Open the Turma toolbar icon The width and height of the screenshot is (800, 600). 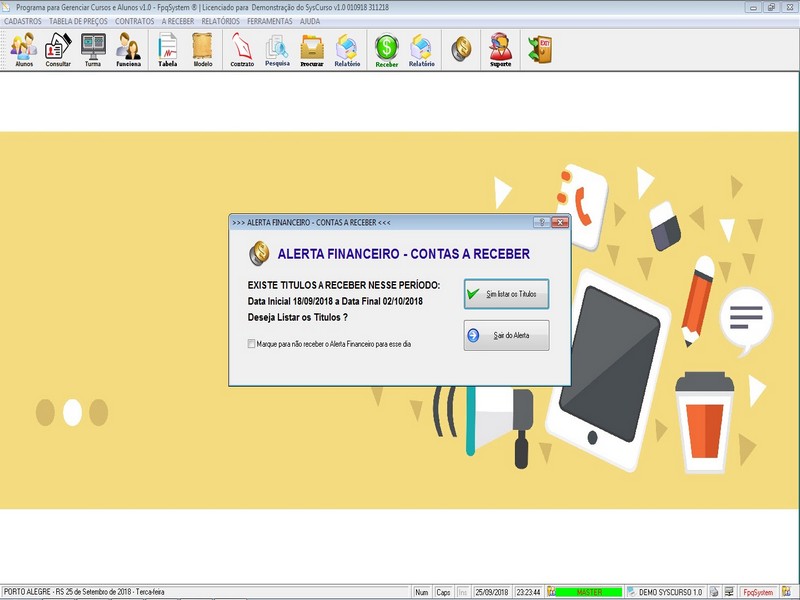pos(93,49)
